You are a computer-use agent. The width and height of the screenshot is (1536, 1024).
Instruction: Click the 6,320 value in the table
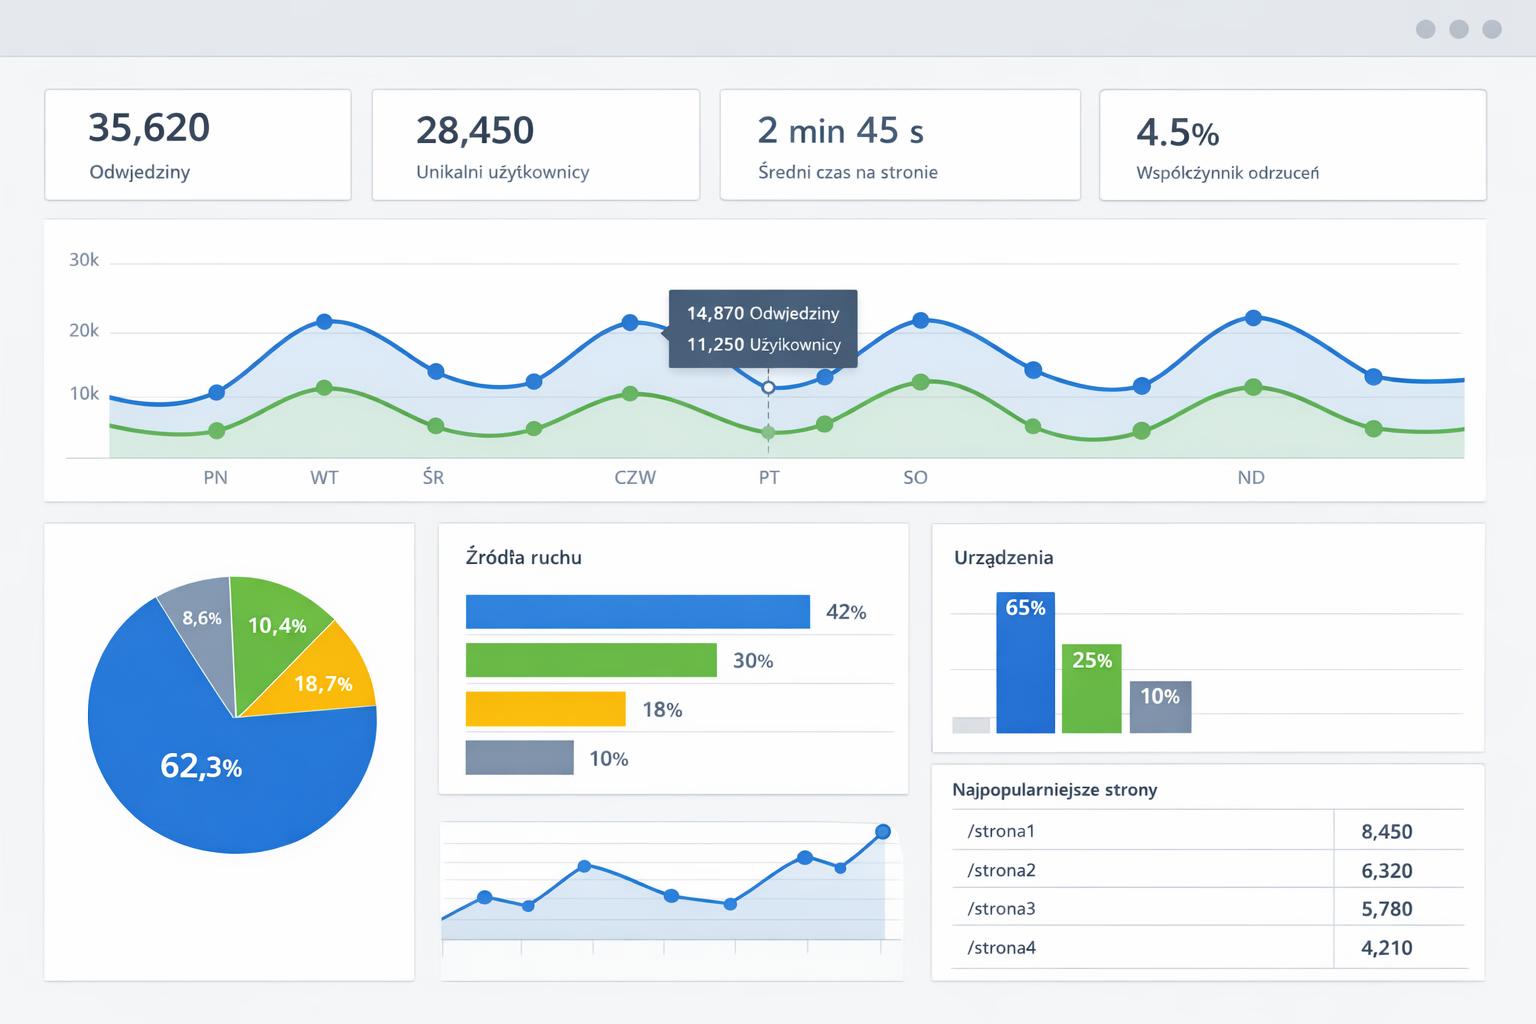point(1387,870)
